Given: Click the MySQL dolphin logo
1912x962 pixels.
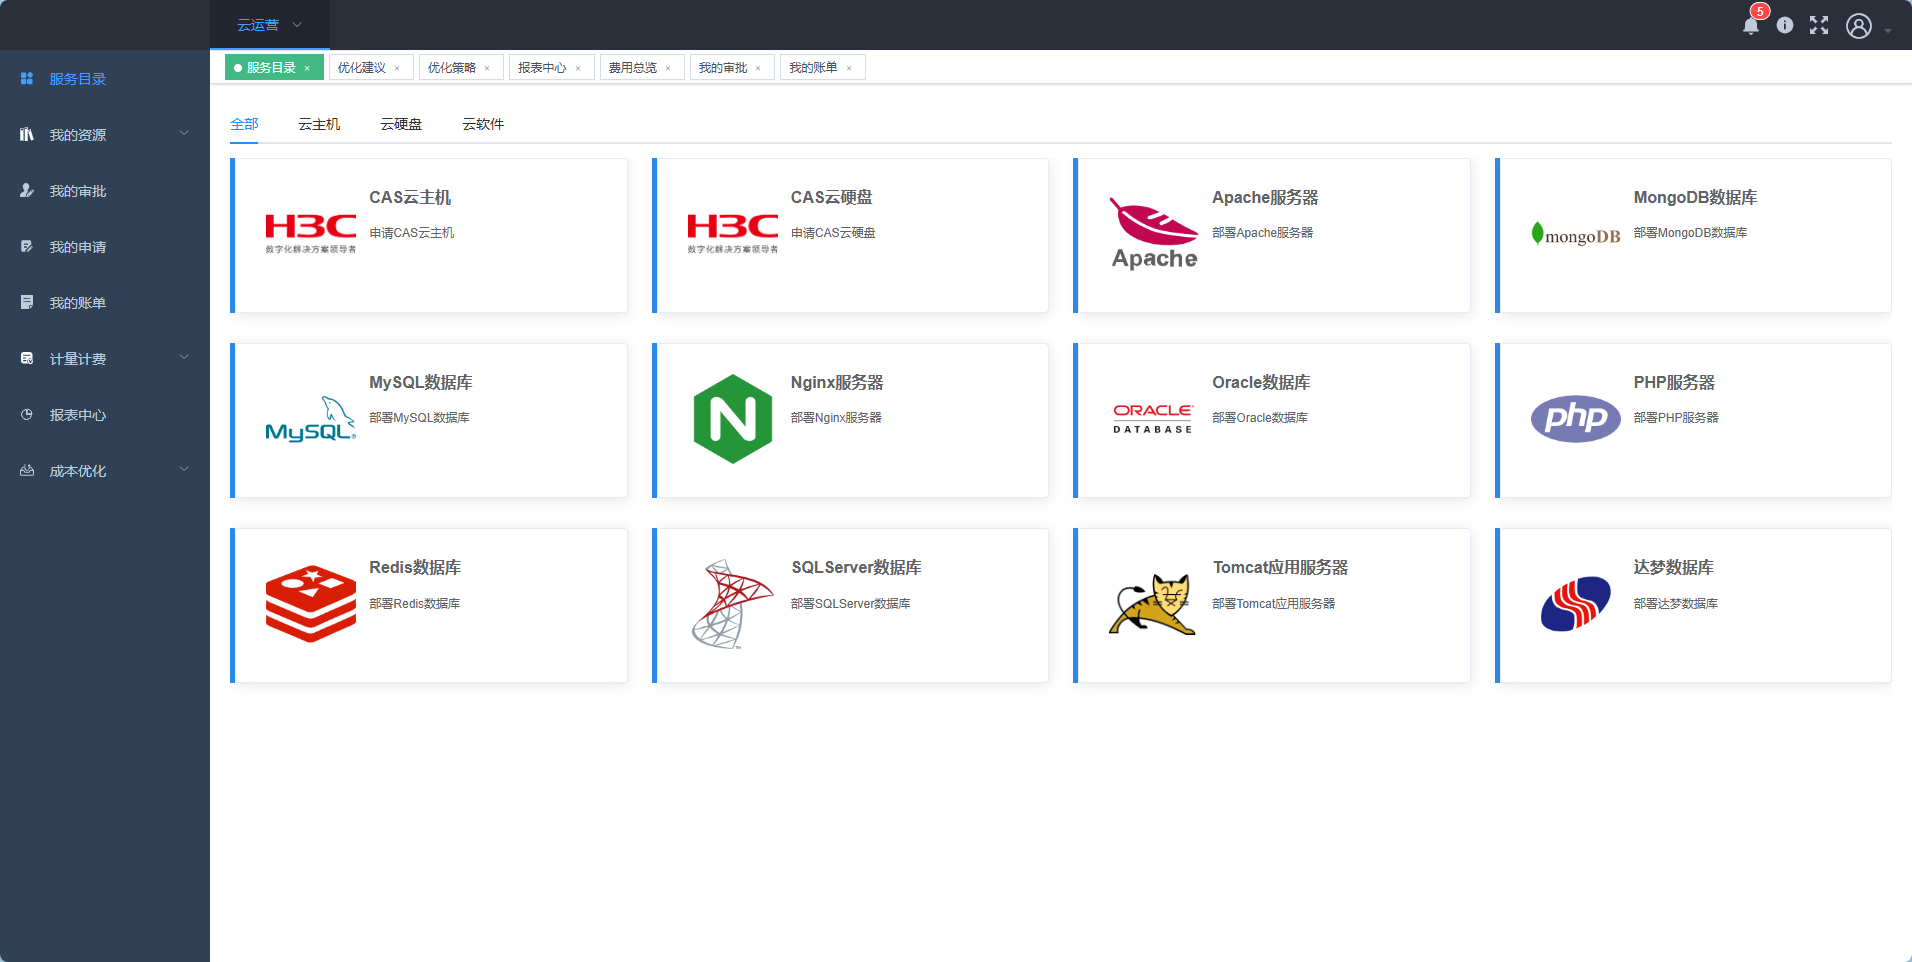Looking at the screenshot, I should point(311,419).
